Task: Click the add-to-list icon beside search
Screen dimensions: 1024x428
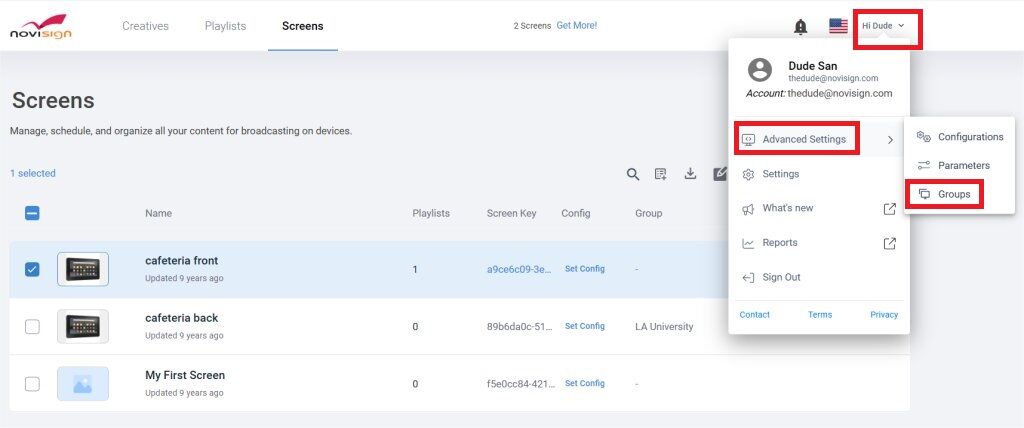Action: [661, 174]
